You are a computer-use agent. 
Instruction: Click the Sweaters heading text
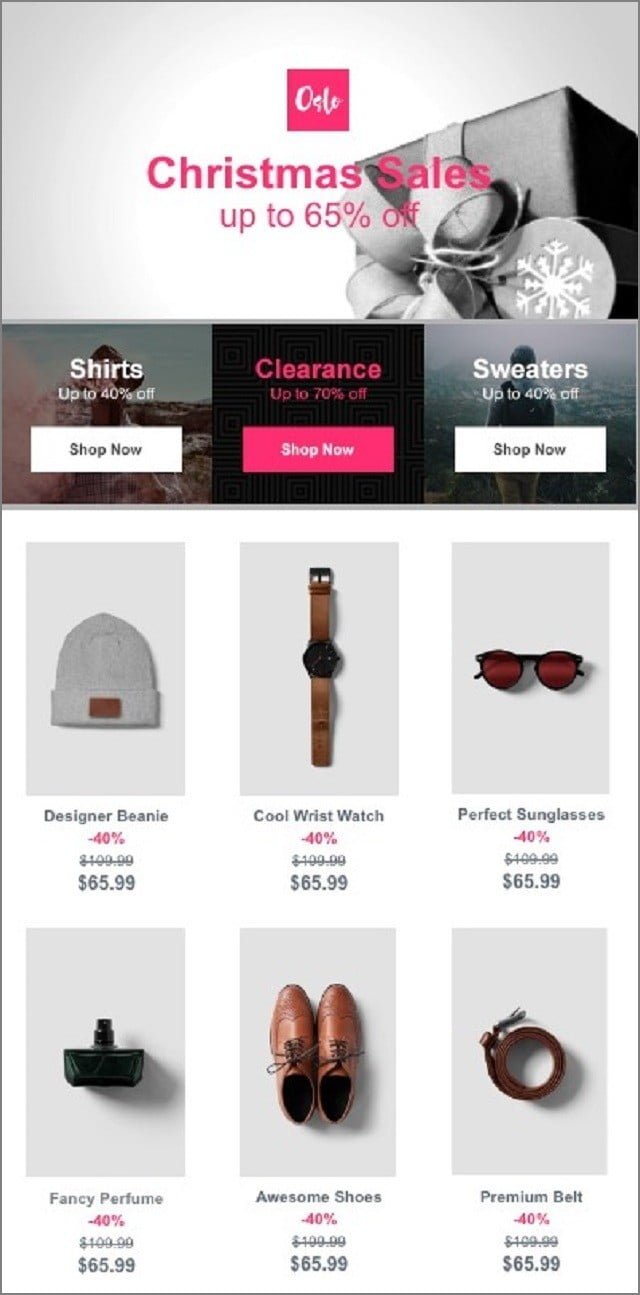coord(530,368)
